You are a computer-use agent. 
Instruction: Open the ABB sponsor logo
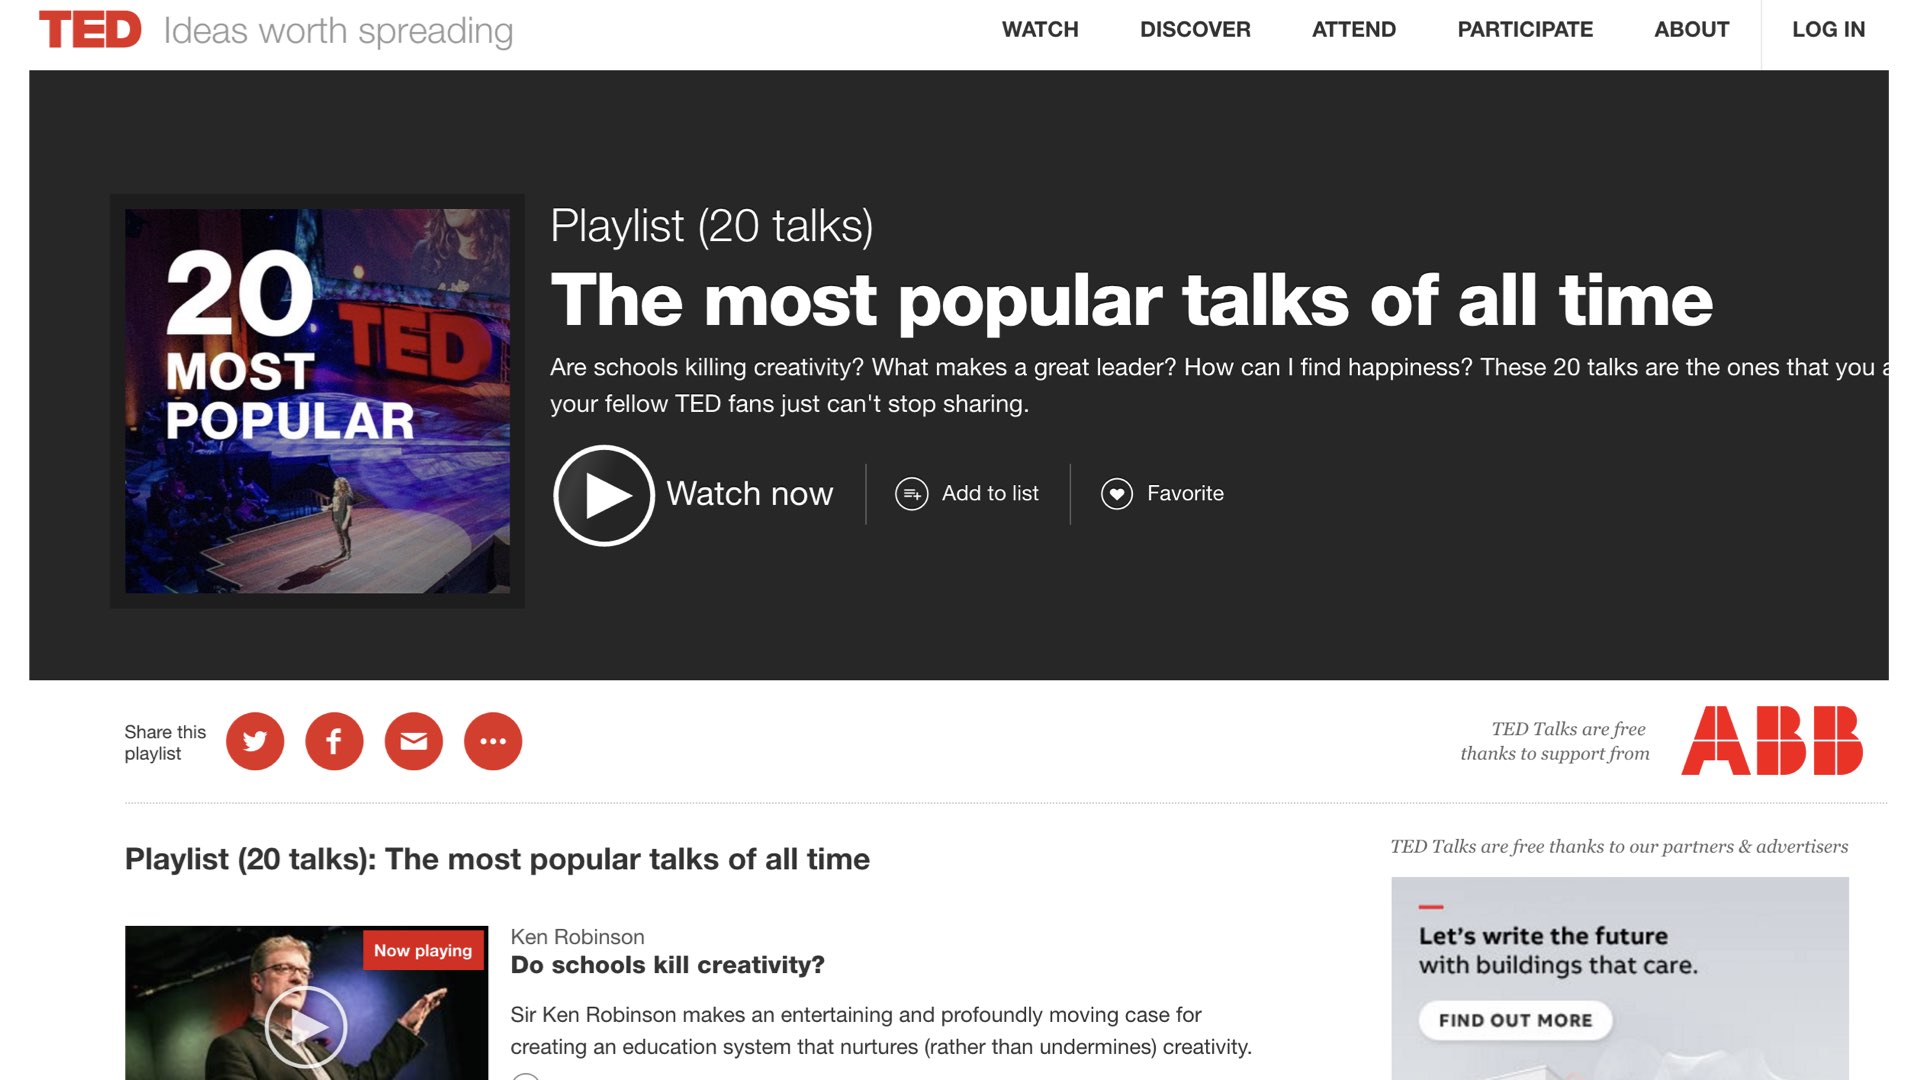pyautogui.click(x=1772, y=741)
